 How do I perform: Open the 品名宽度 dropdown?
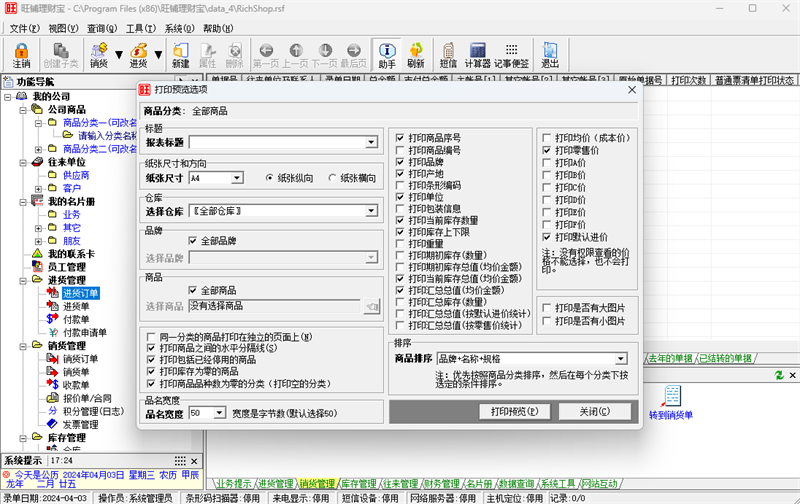[219, 413]
